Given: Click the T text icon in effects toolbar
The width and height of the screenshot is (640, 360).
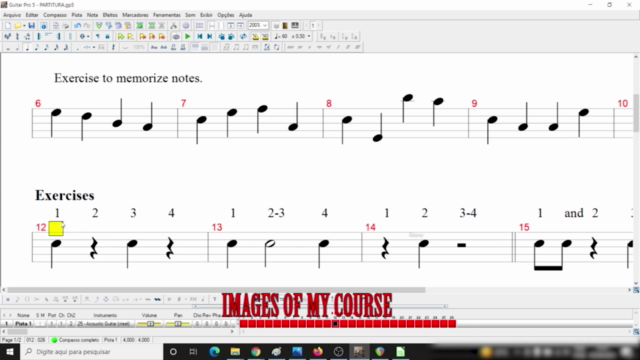Looking at the screenshot, I should coord(214,299).
